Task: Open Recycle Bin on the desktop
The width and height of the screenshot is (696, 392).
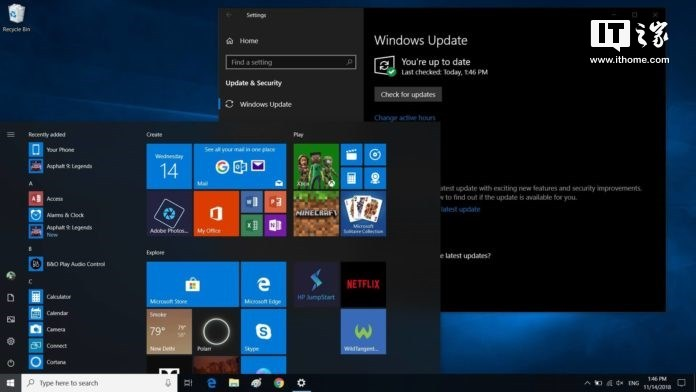Action: 16,18
